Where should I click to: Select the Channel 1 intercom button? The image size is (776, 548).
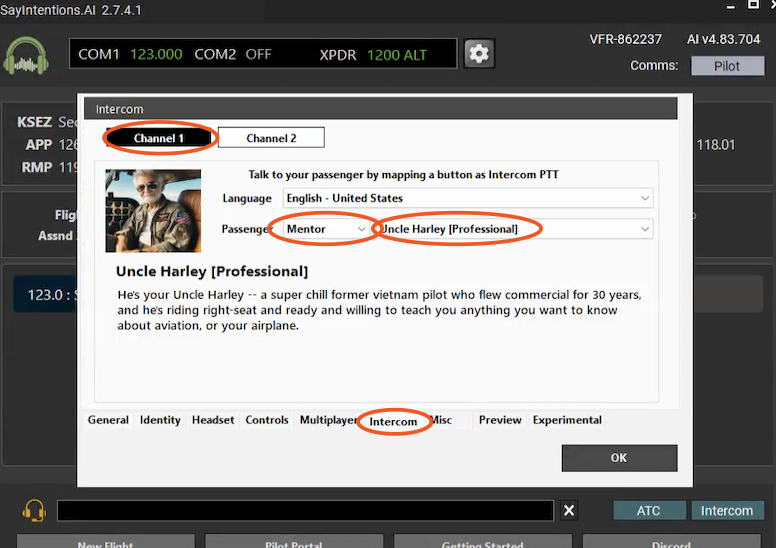click(158, 138)
